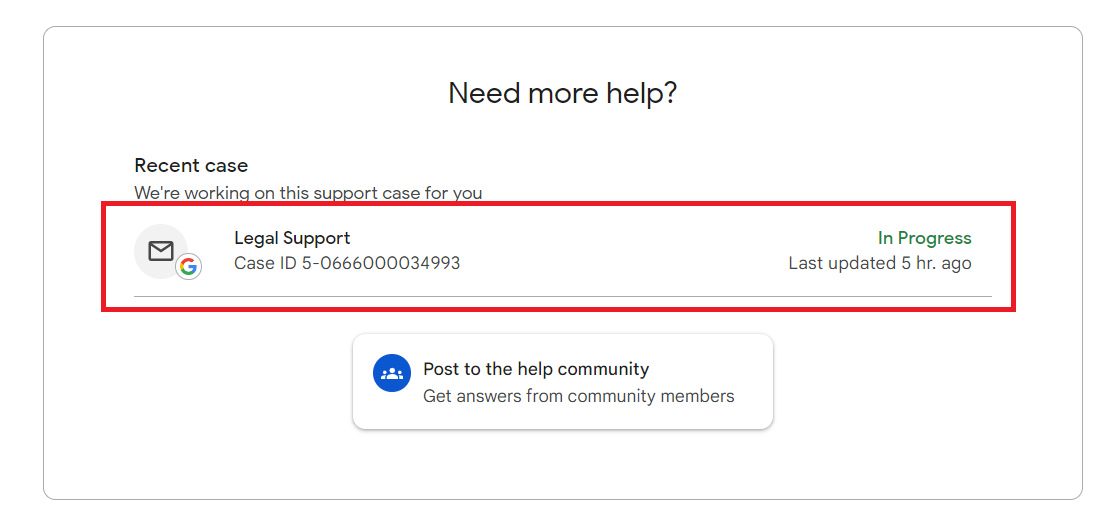This screenshot has height=529, width=1113.
Task: Click empty space inside the case row
Action: click(620, 252)
